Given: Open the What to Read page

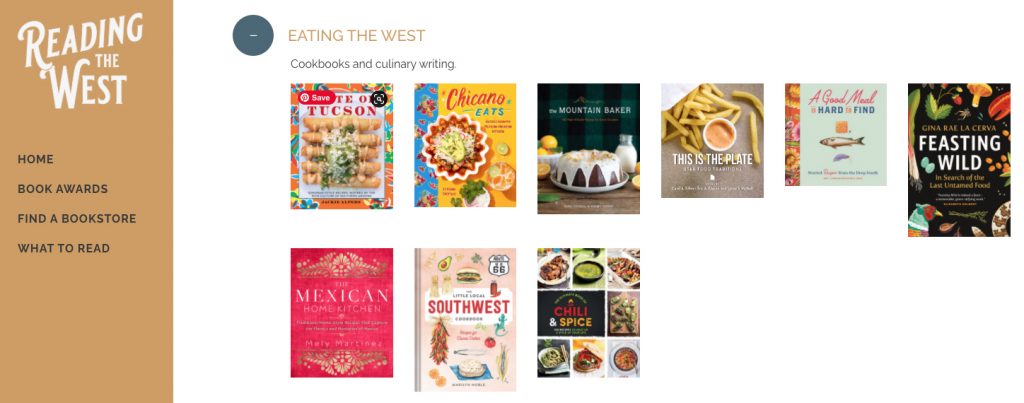Looking at the screenshot, I should (x=63, y=248).
